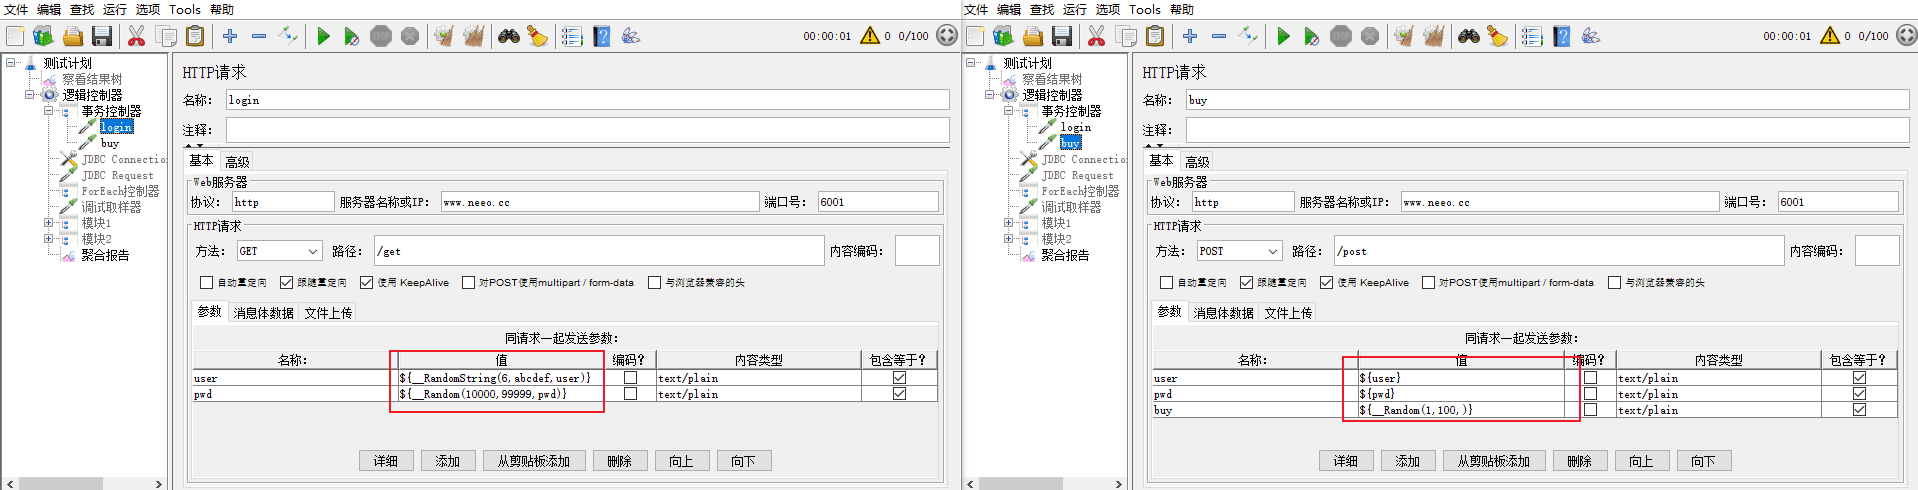This screenshot has width=1918, height=490.
Task: Open Help book icon in left window
Action: [602, 36]
